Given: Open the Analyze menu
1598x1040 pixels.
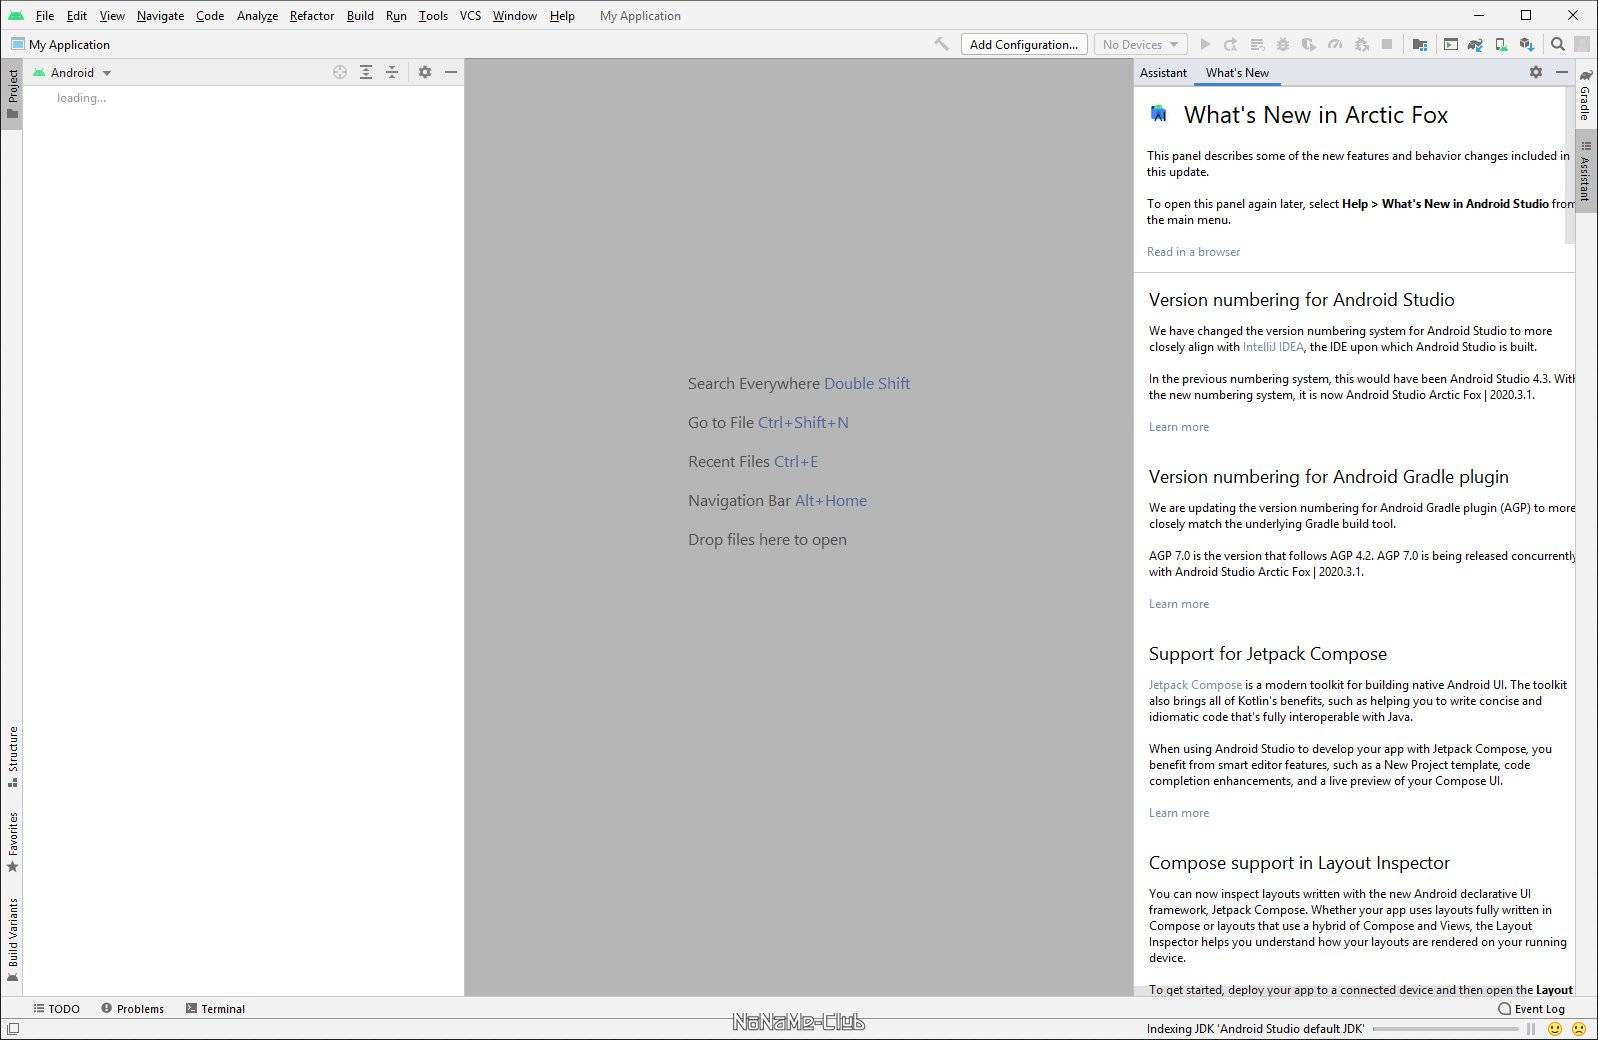Looking at the screenshot, I should click(x=257, y=16).
